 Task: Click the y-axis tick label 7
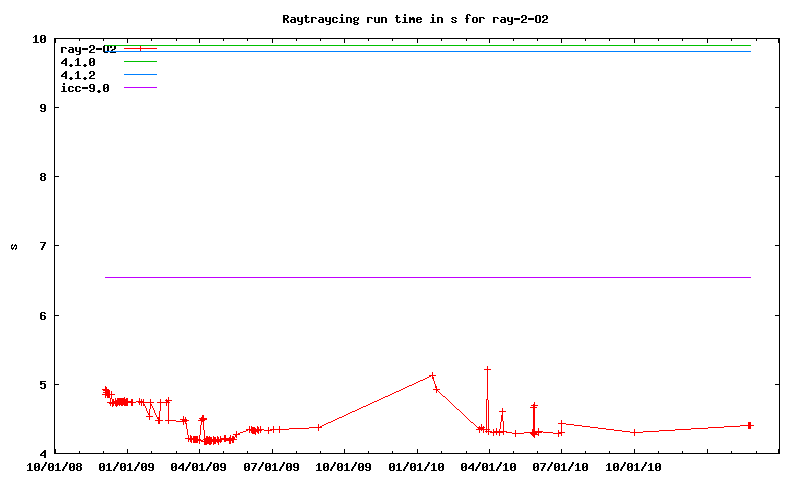[41, 246]
